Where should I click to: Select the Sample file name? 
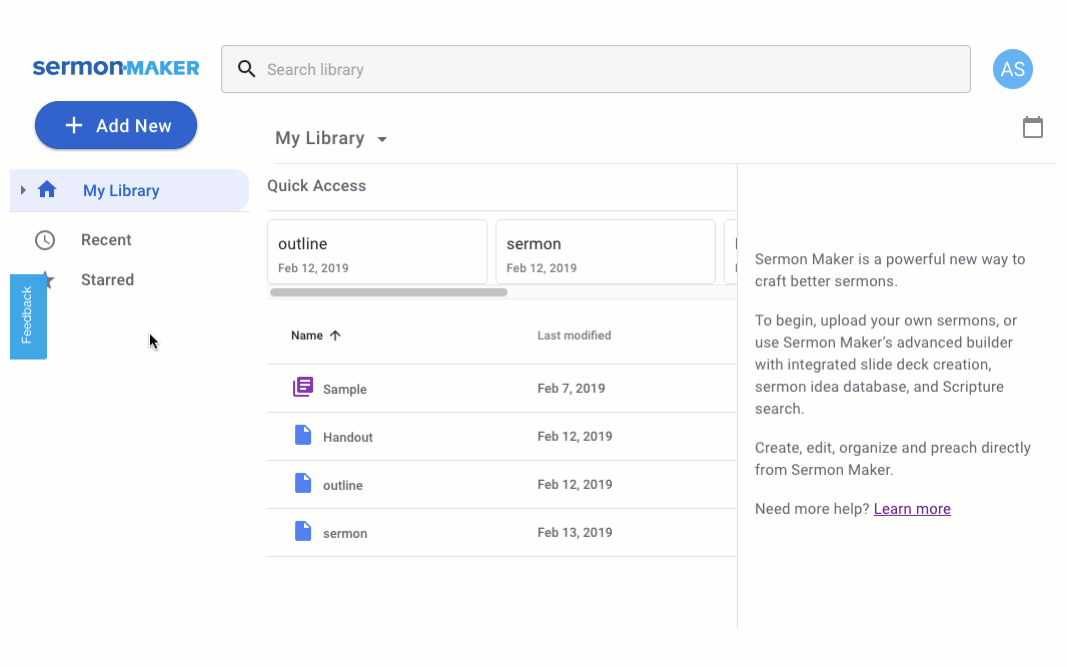(x=345, y=389)
